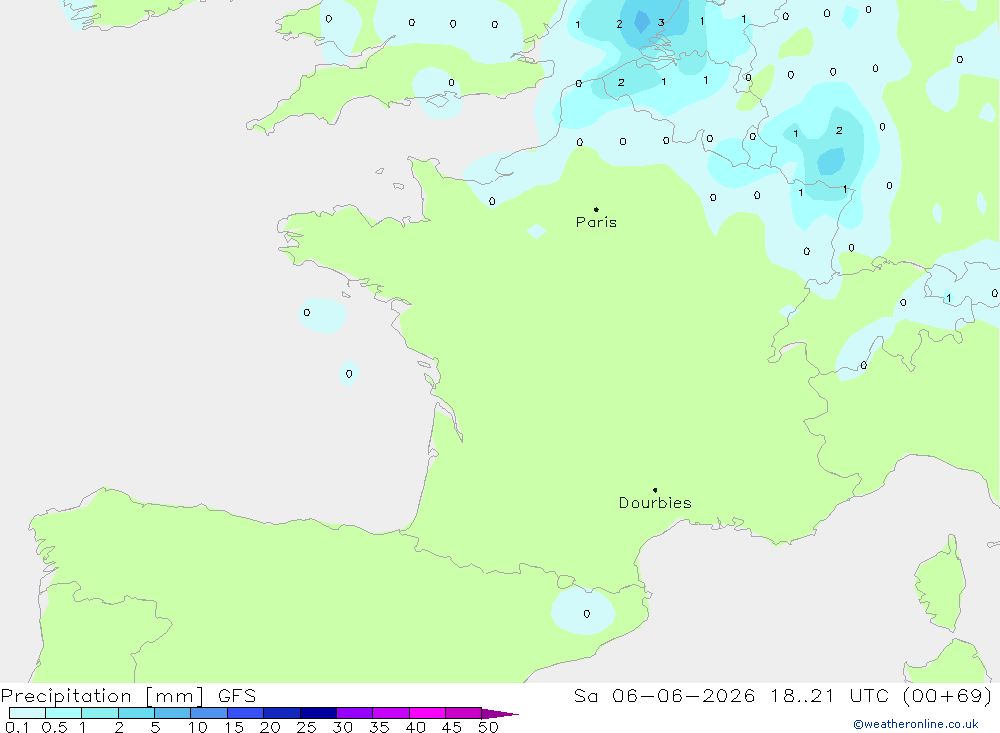
Task: Open the weatheronline.co.uk copyright link
Action: [x=916, y=724]
